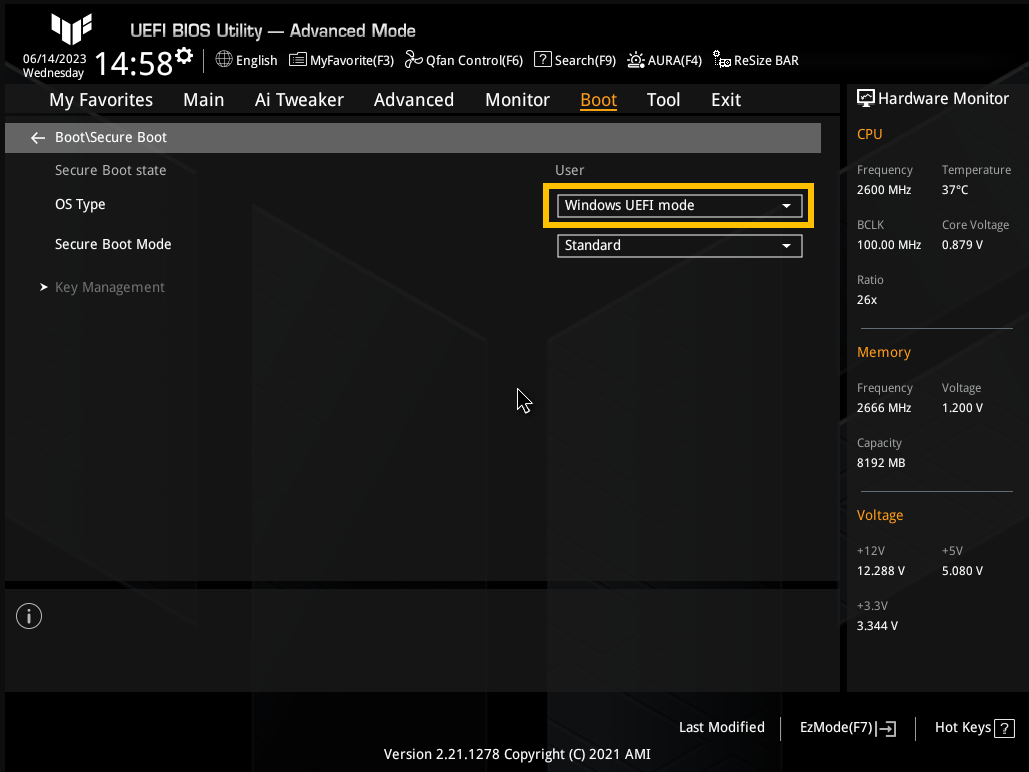The height and width of the screenshot is (772, 1029).
Task: Switch to Main tab
Action: click(x=203, y=100)
